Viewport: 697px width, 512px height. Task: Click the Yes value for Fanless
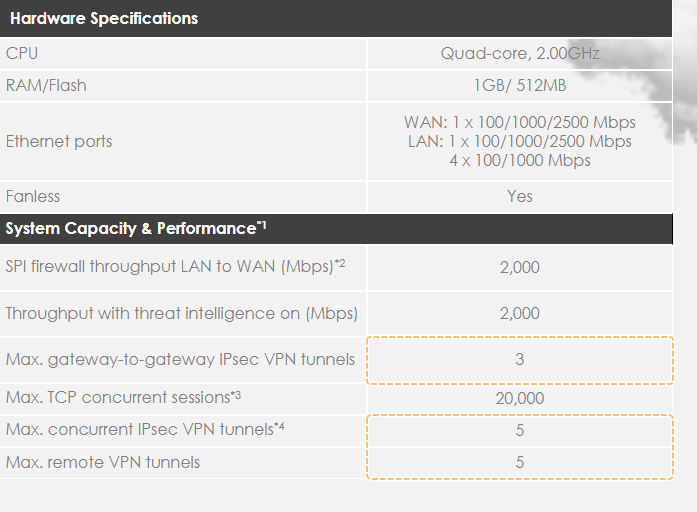coord(519,196)
